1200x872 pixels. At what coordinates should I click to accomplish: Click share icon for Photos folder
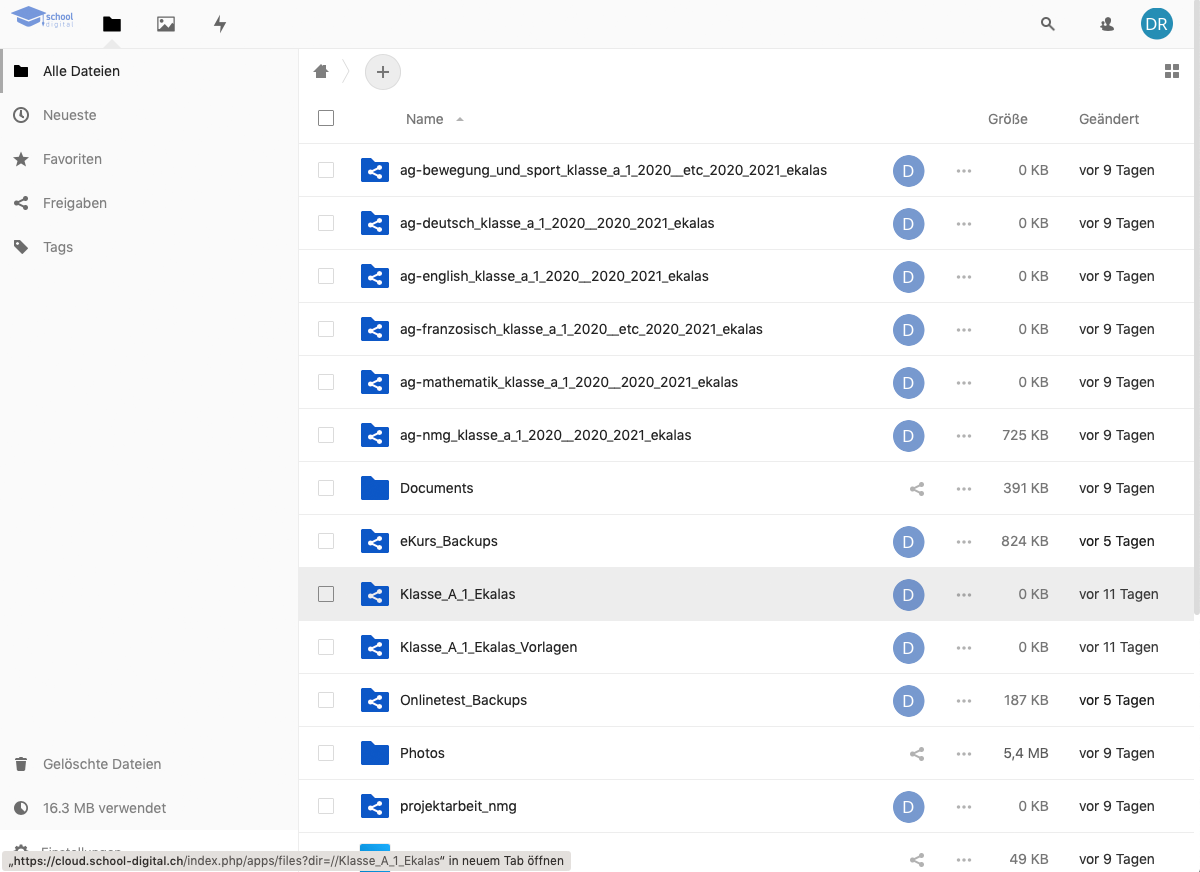pyautogui.click(x=916, y=754)
